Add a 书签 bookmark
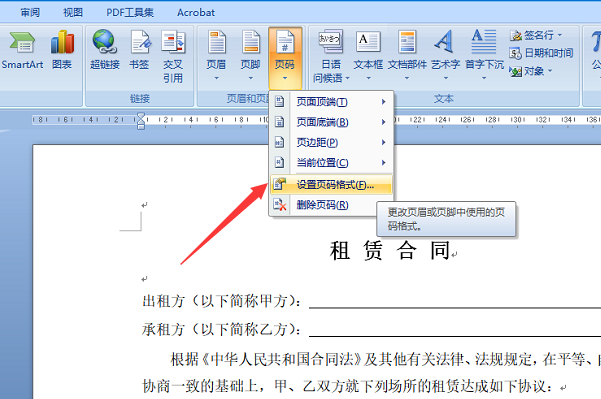 [139, 50]
